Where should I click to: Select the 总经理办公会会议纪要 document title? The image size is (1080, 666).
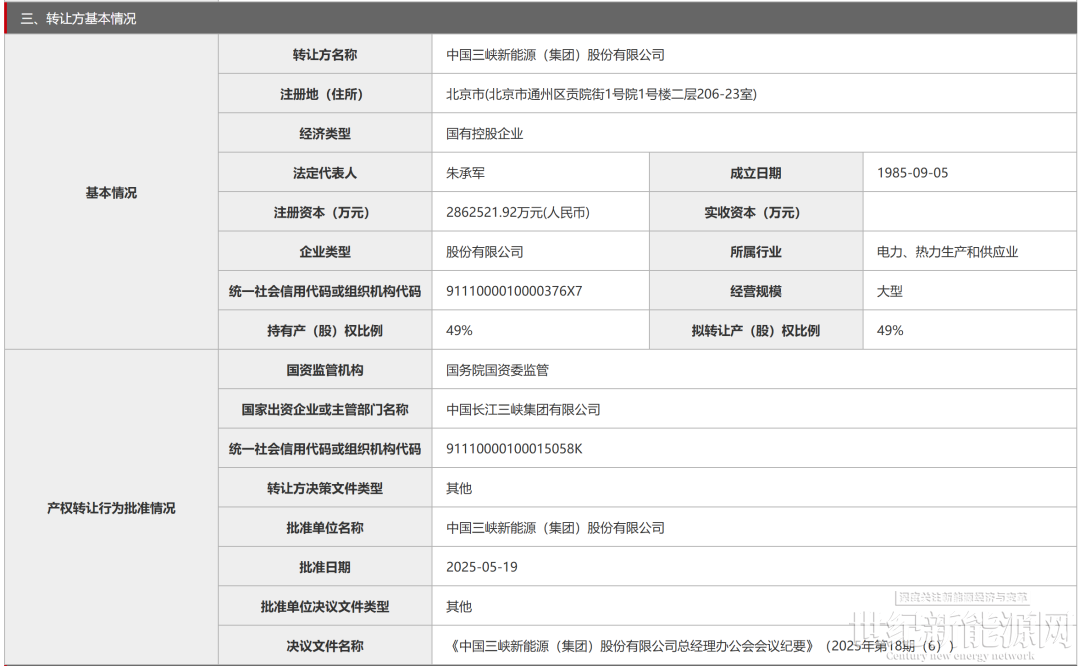click(701, 646)
